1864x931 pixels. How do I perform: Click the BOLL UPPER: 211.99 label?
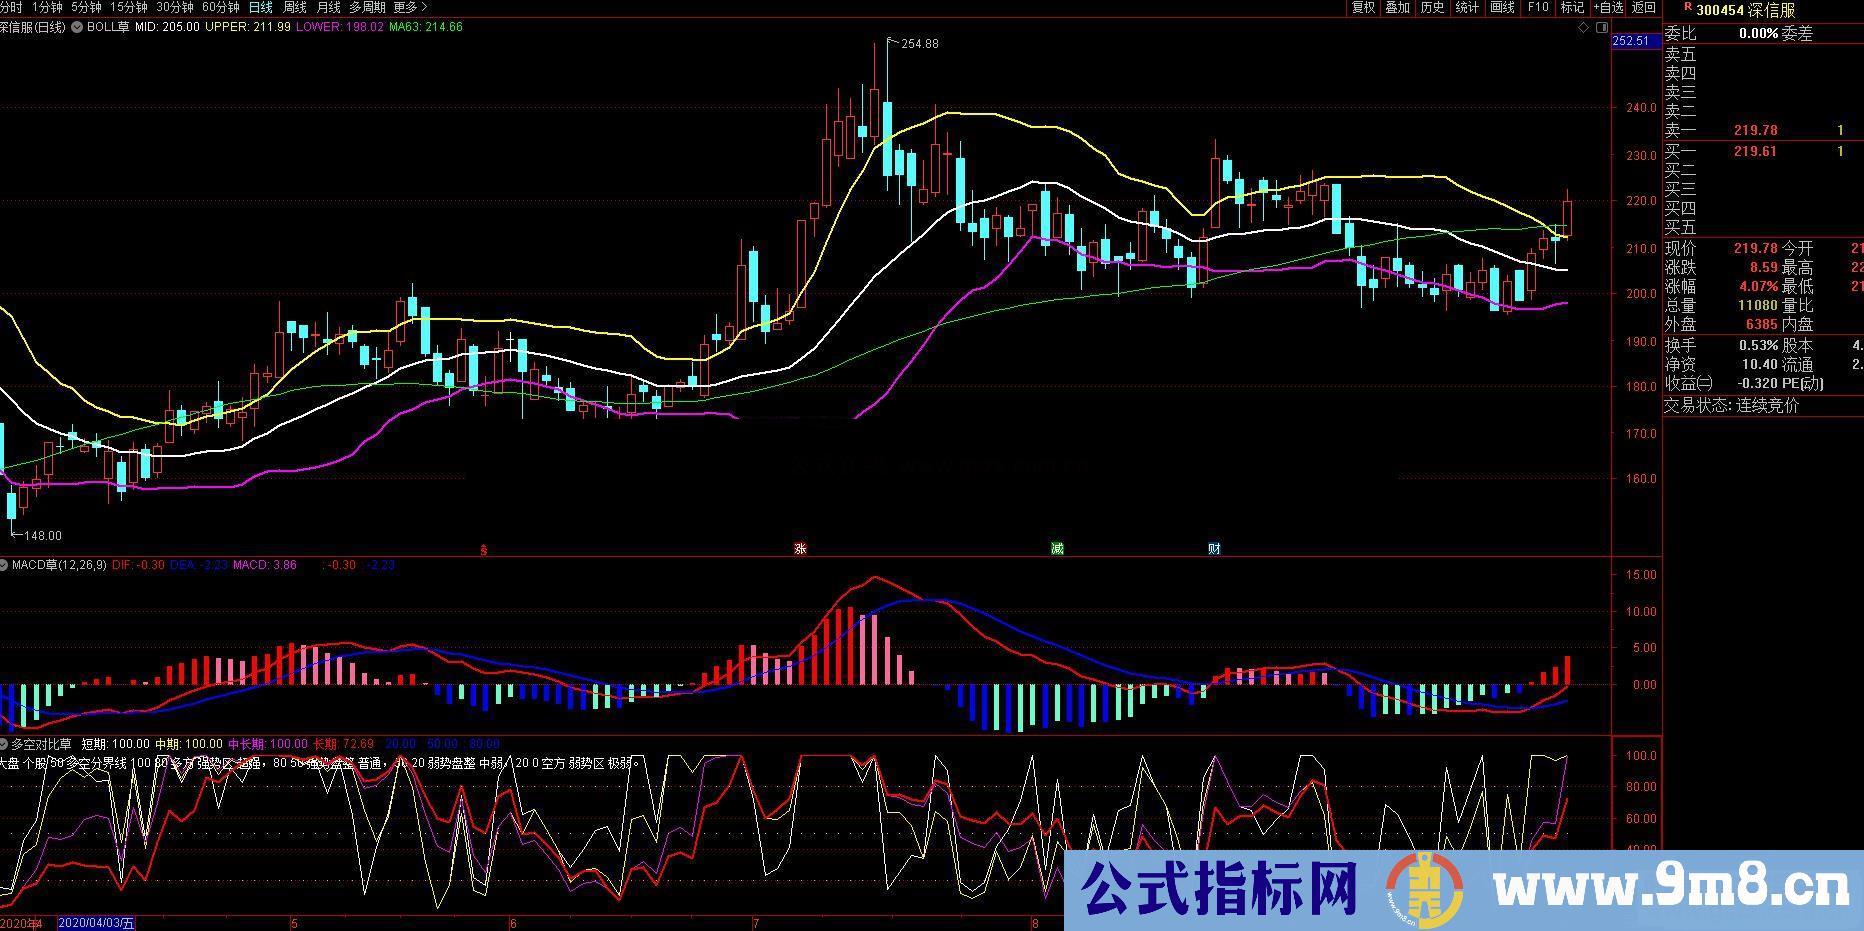[248, 27]
